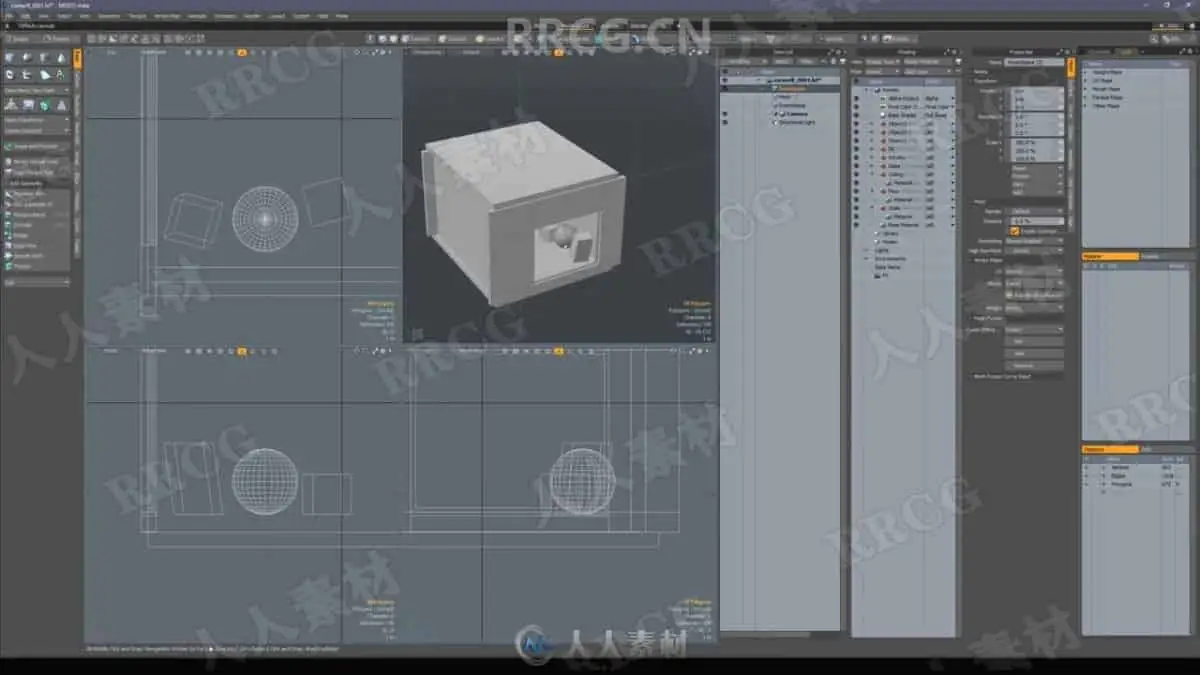Click the orange icon in the upper wireframe viewport header
1200x675 pixels.
point(242,52)
